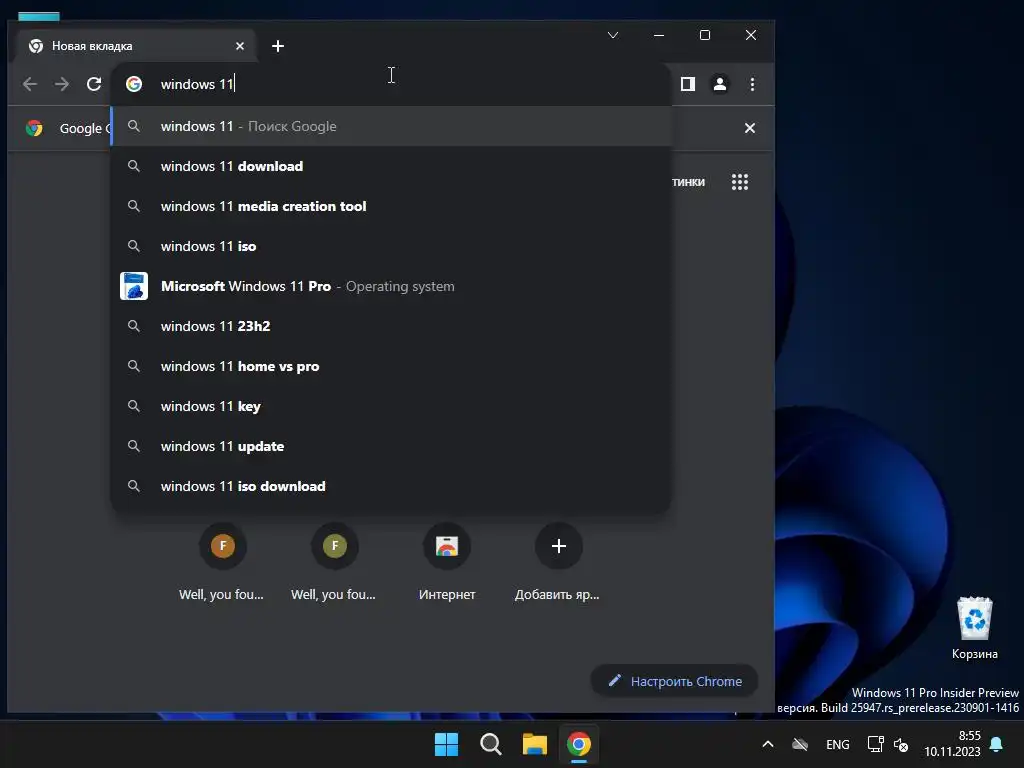Open the Chrome side panel
Viewport: 1024px width, 768px height.
click(688, 84)
